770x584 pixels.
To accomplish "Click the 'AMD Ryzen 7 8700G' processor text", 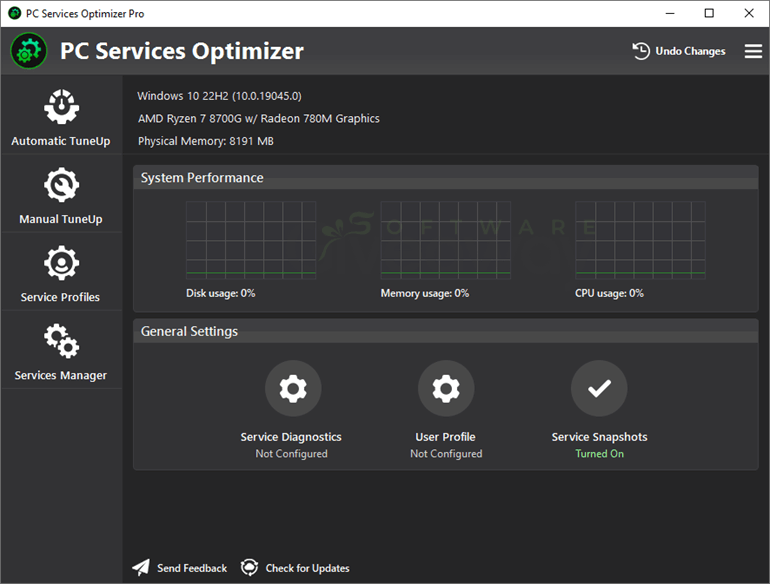I will tap(259, 118).
